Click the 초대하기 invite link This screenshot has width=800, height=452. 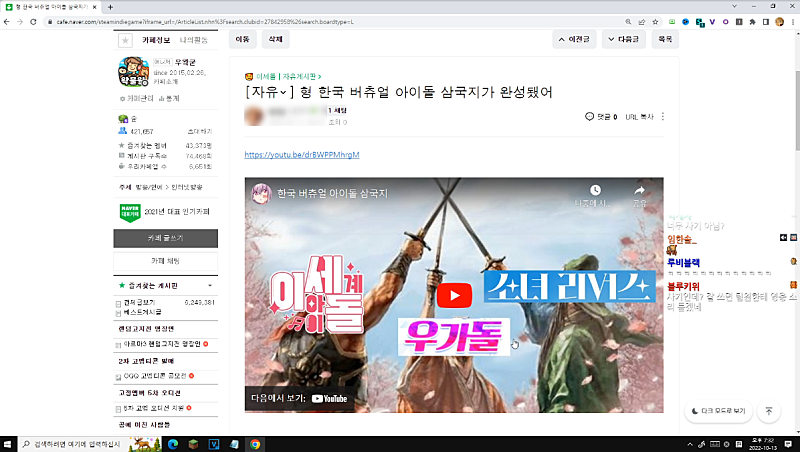coord(200,132)
